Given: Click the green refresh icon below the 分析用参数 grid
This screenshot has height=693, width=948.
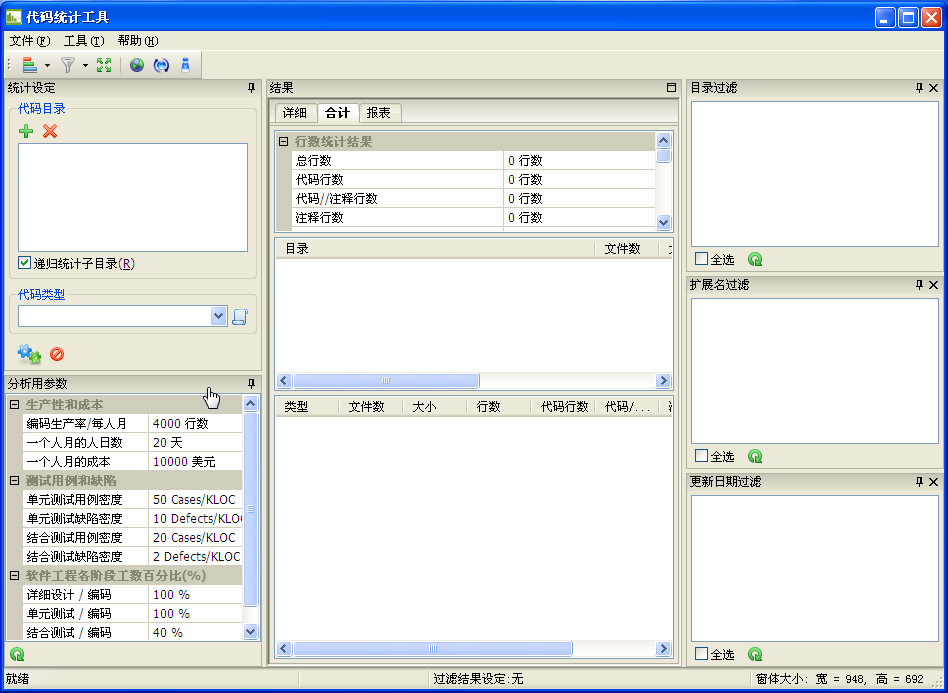Looking at the screenshot, I should click(x=17, y=654).
